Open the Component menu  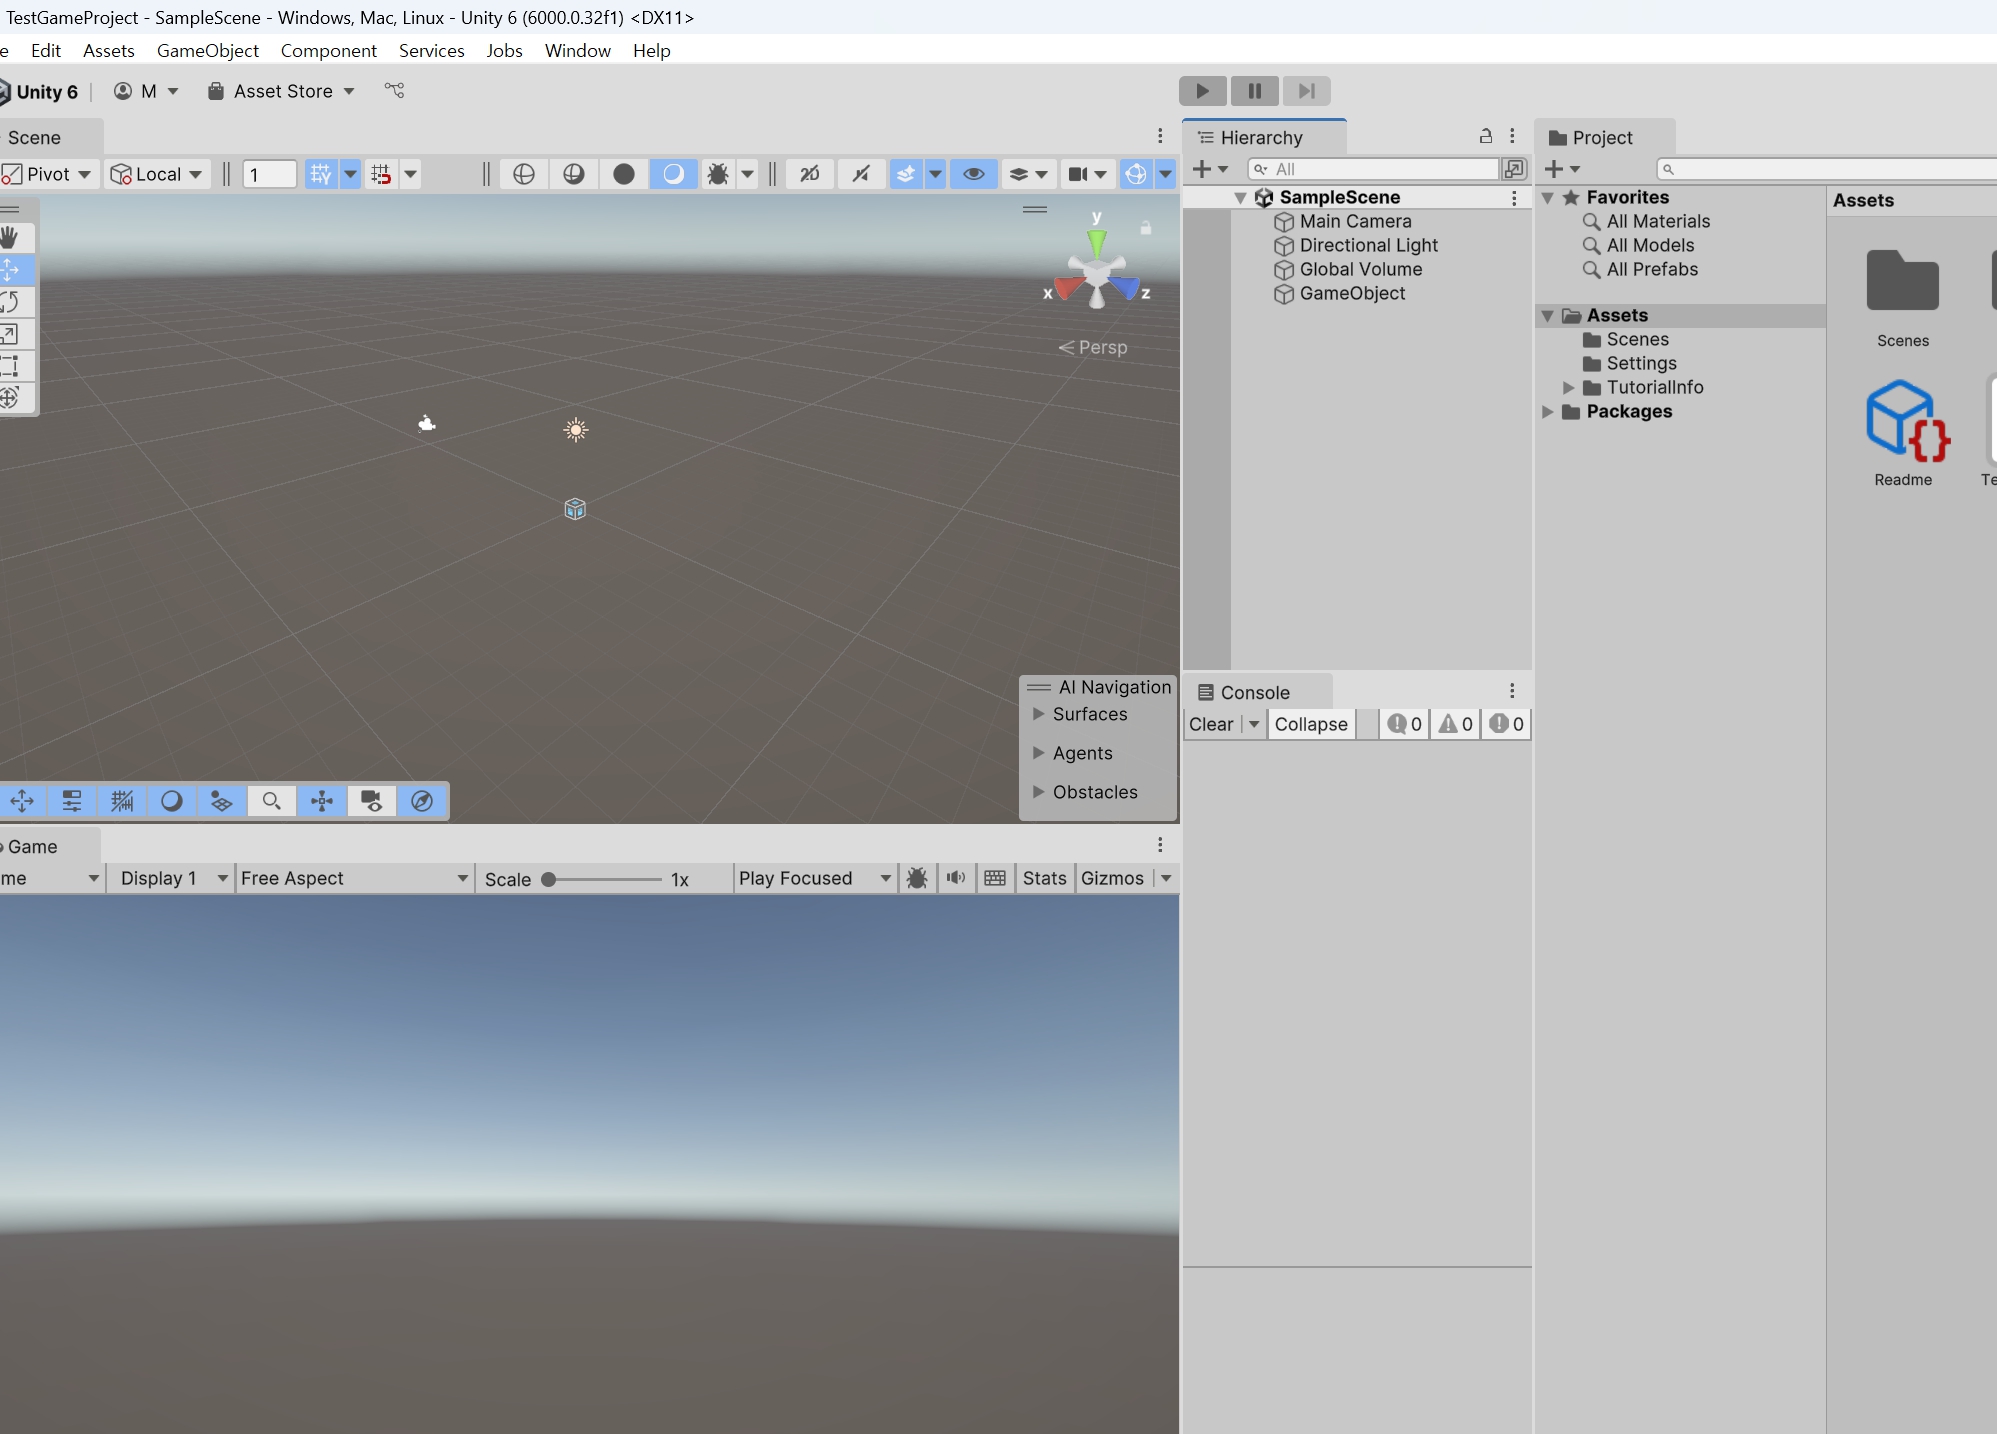pos(329,50)
